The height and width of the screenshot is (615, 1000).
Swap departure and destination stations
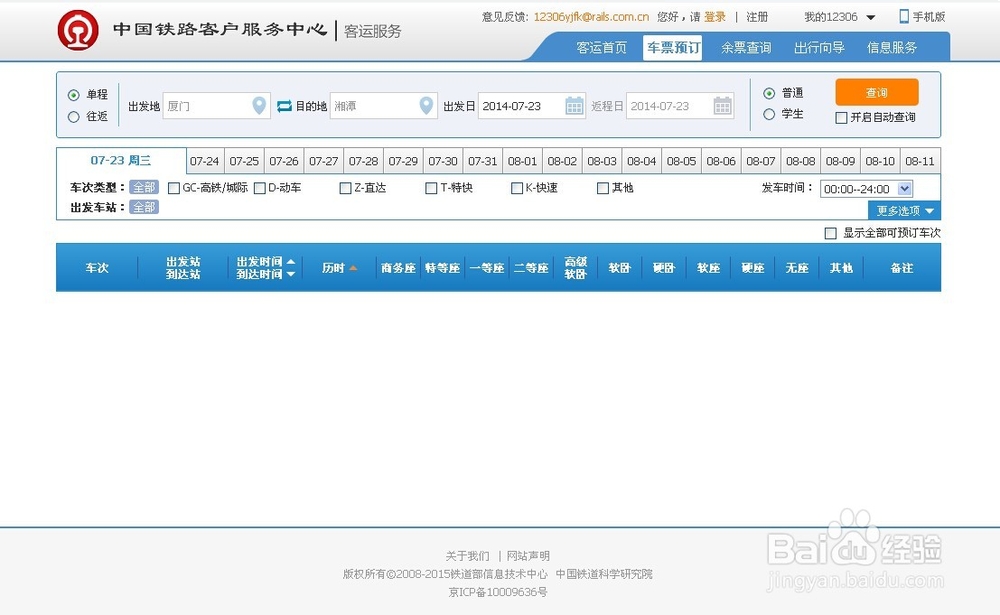tap(284, 106)
